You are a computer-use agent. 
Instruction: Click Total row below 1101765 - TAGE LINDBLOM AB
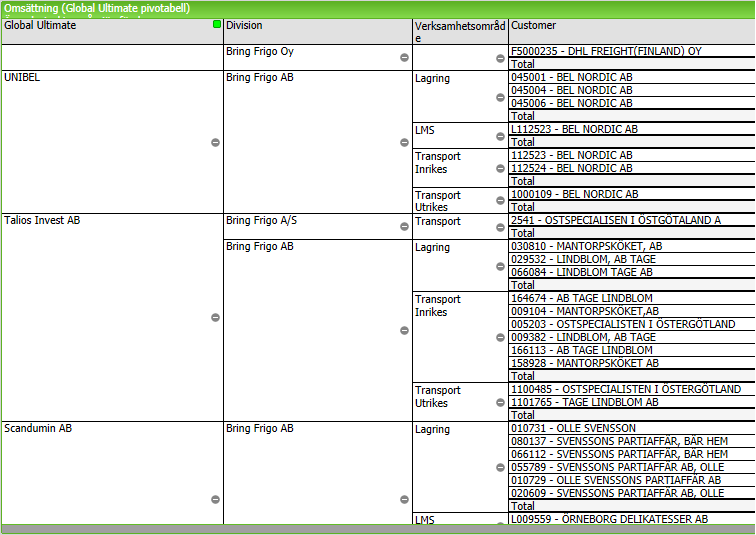[632, 415]
